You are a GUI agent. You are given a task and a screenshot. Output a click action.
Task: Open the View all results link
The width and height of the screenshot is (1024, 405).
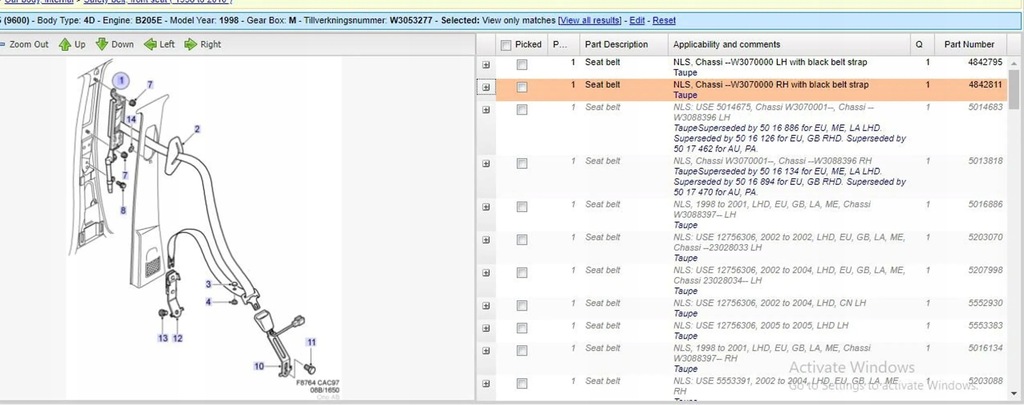[590, 20]
